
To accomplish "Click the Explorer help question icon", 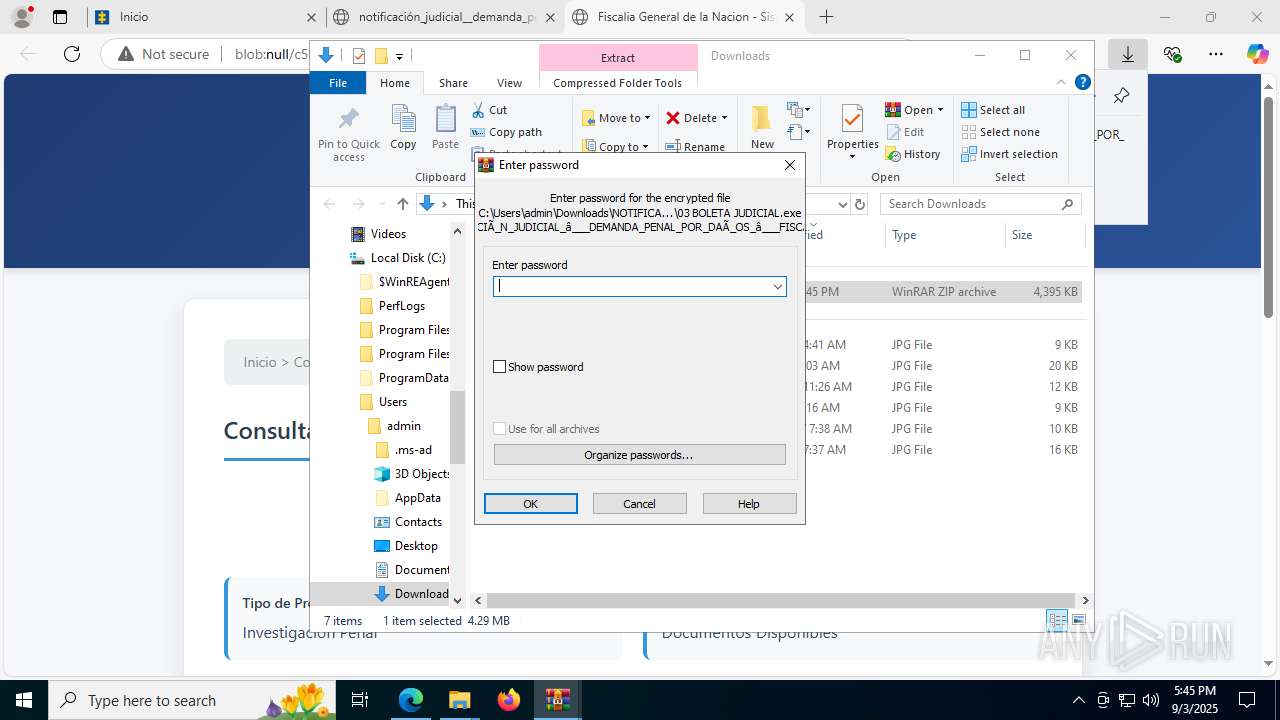I will [1082, 83].
